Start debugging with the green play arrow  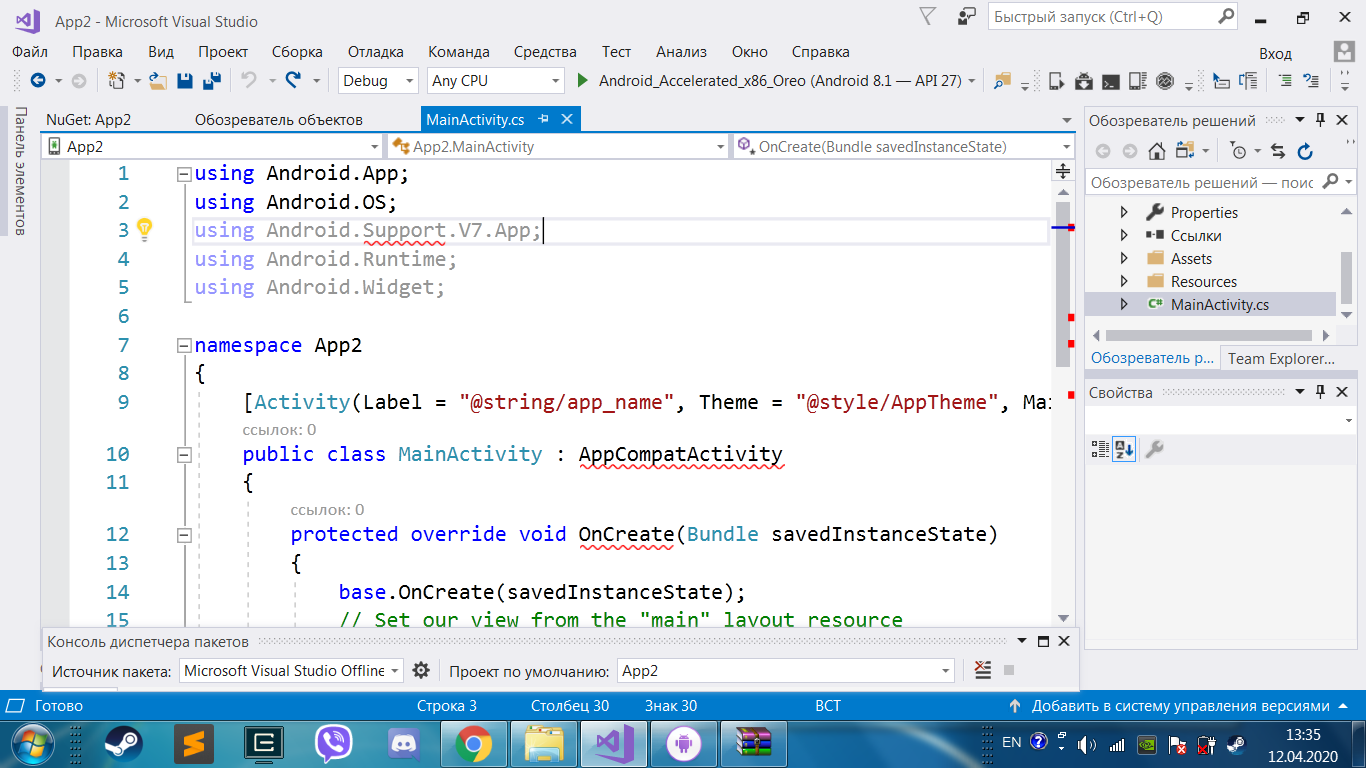click(x=584, y=81)
